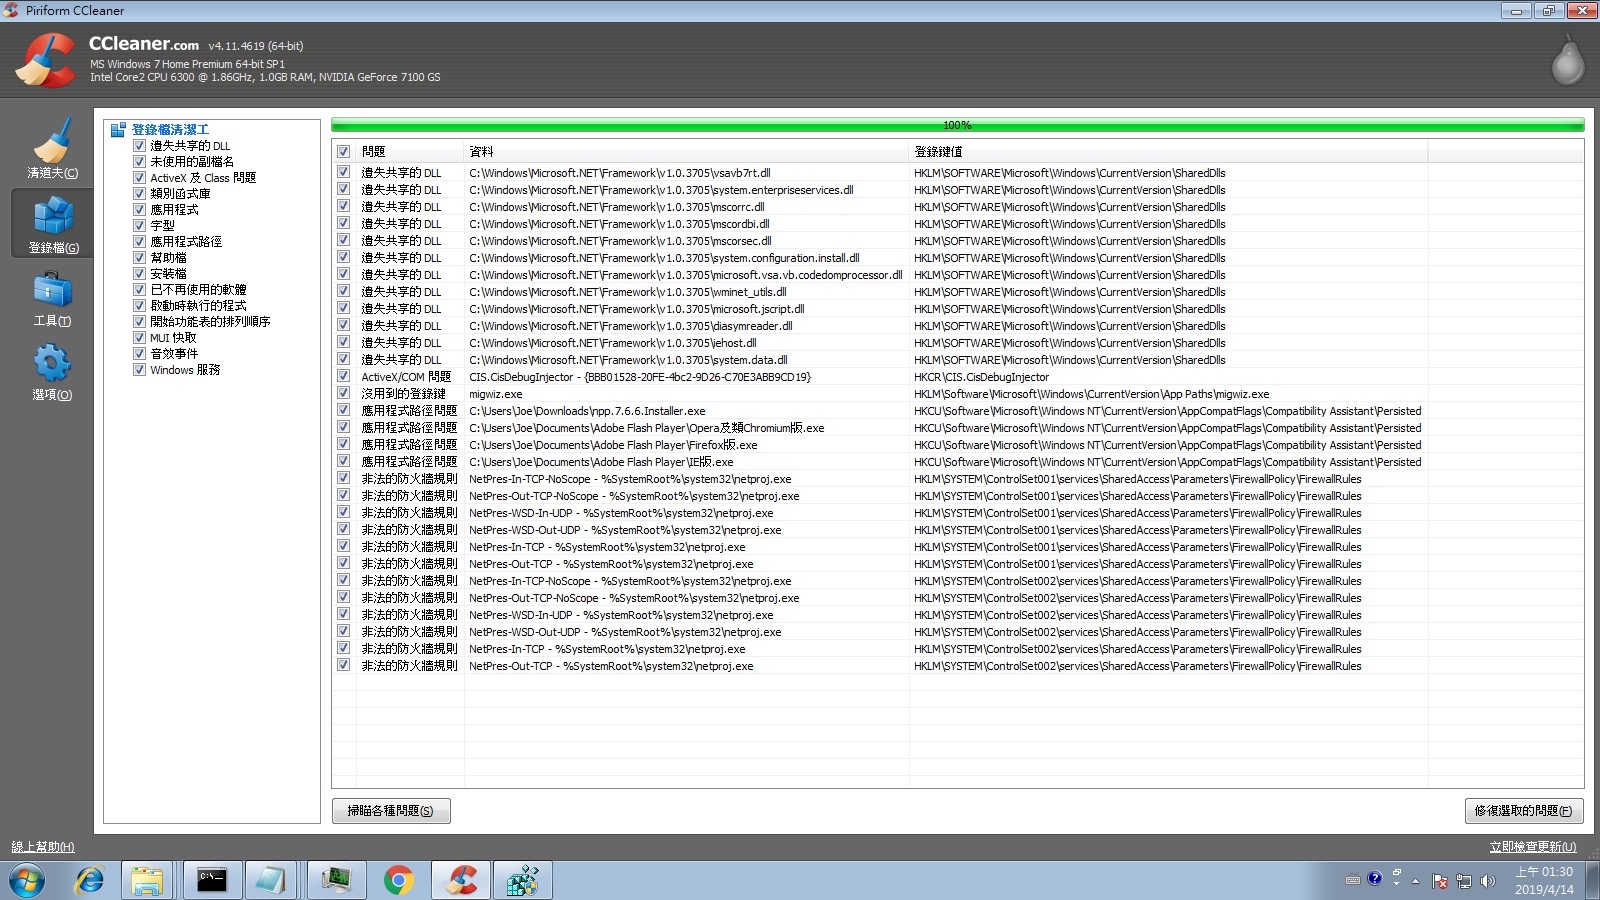Uncheck the vsavb7rt.dll result row
The image size is (1600, 900).
pyautogui.click(x=344, y=173)
